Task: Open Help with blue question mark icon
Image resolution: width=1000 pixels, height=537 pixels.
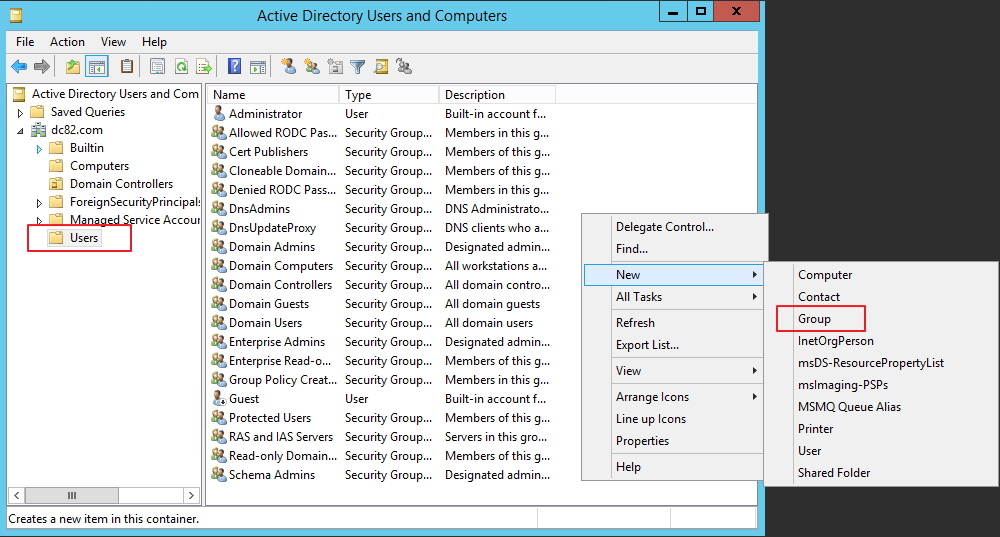Action: (x=235, y=66)
